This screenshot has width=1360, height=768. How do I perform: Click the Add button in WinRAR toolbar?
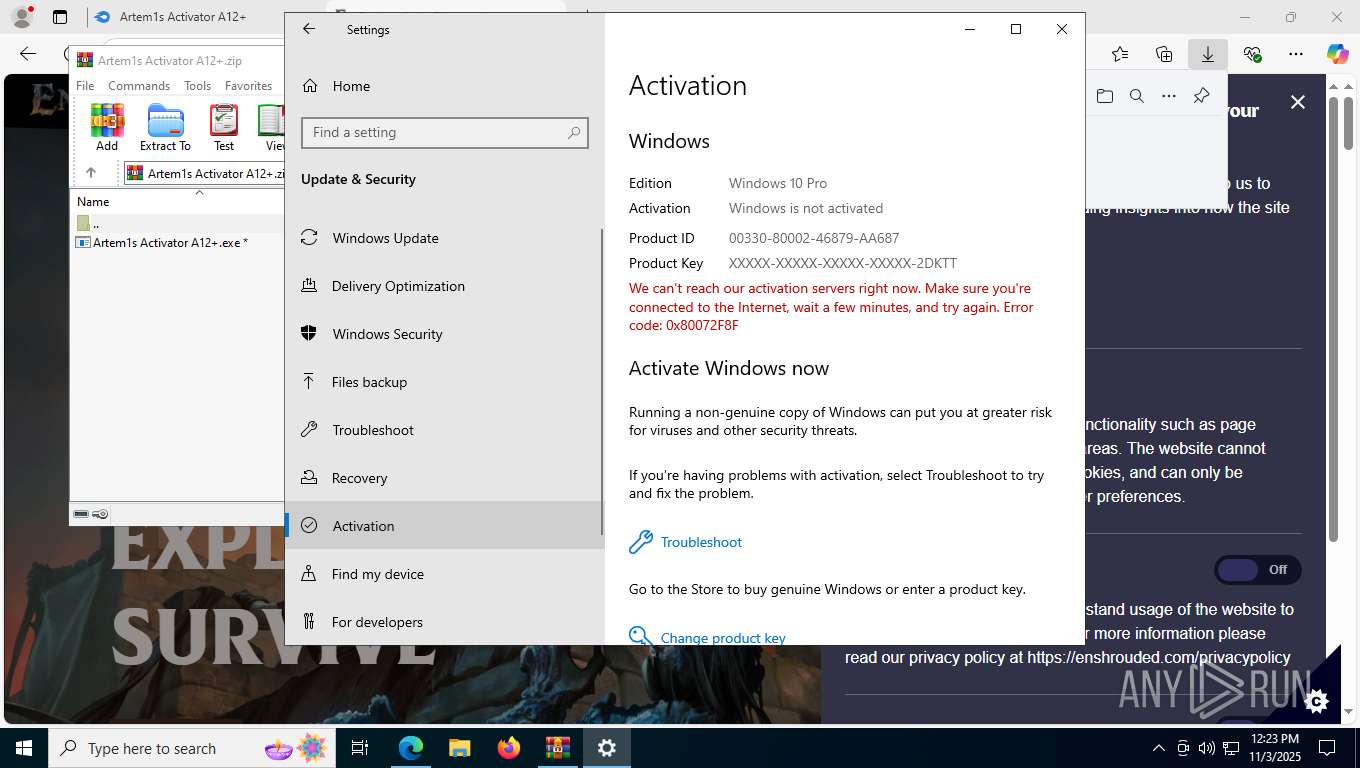(107, 127)
